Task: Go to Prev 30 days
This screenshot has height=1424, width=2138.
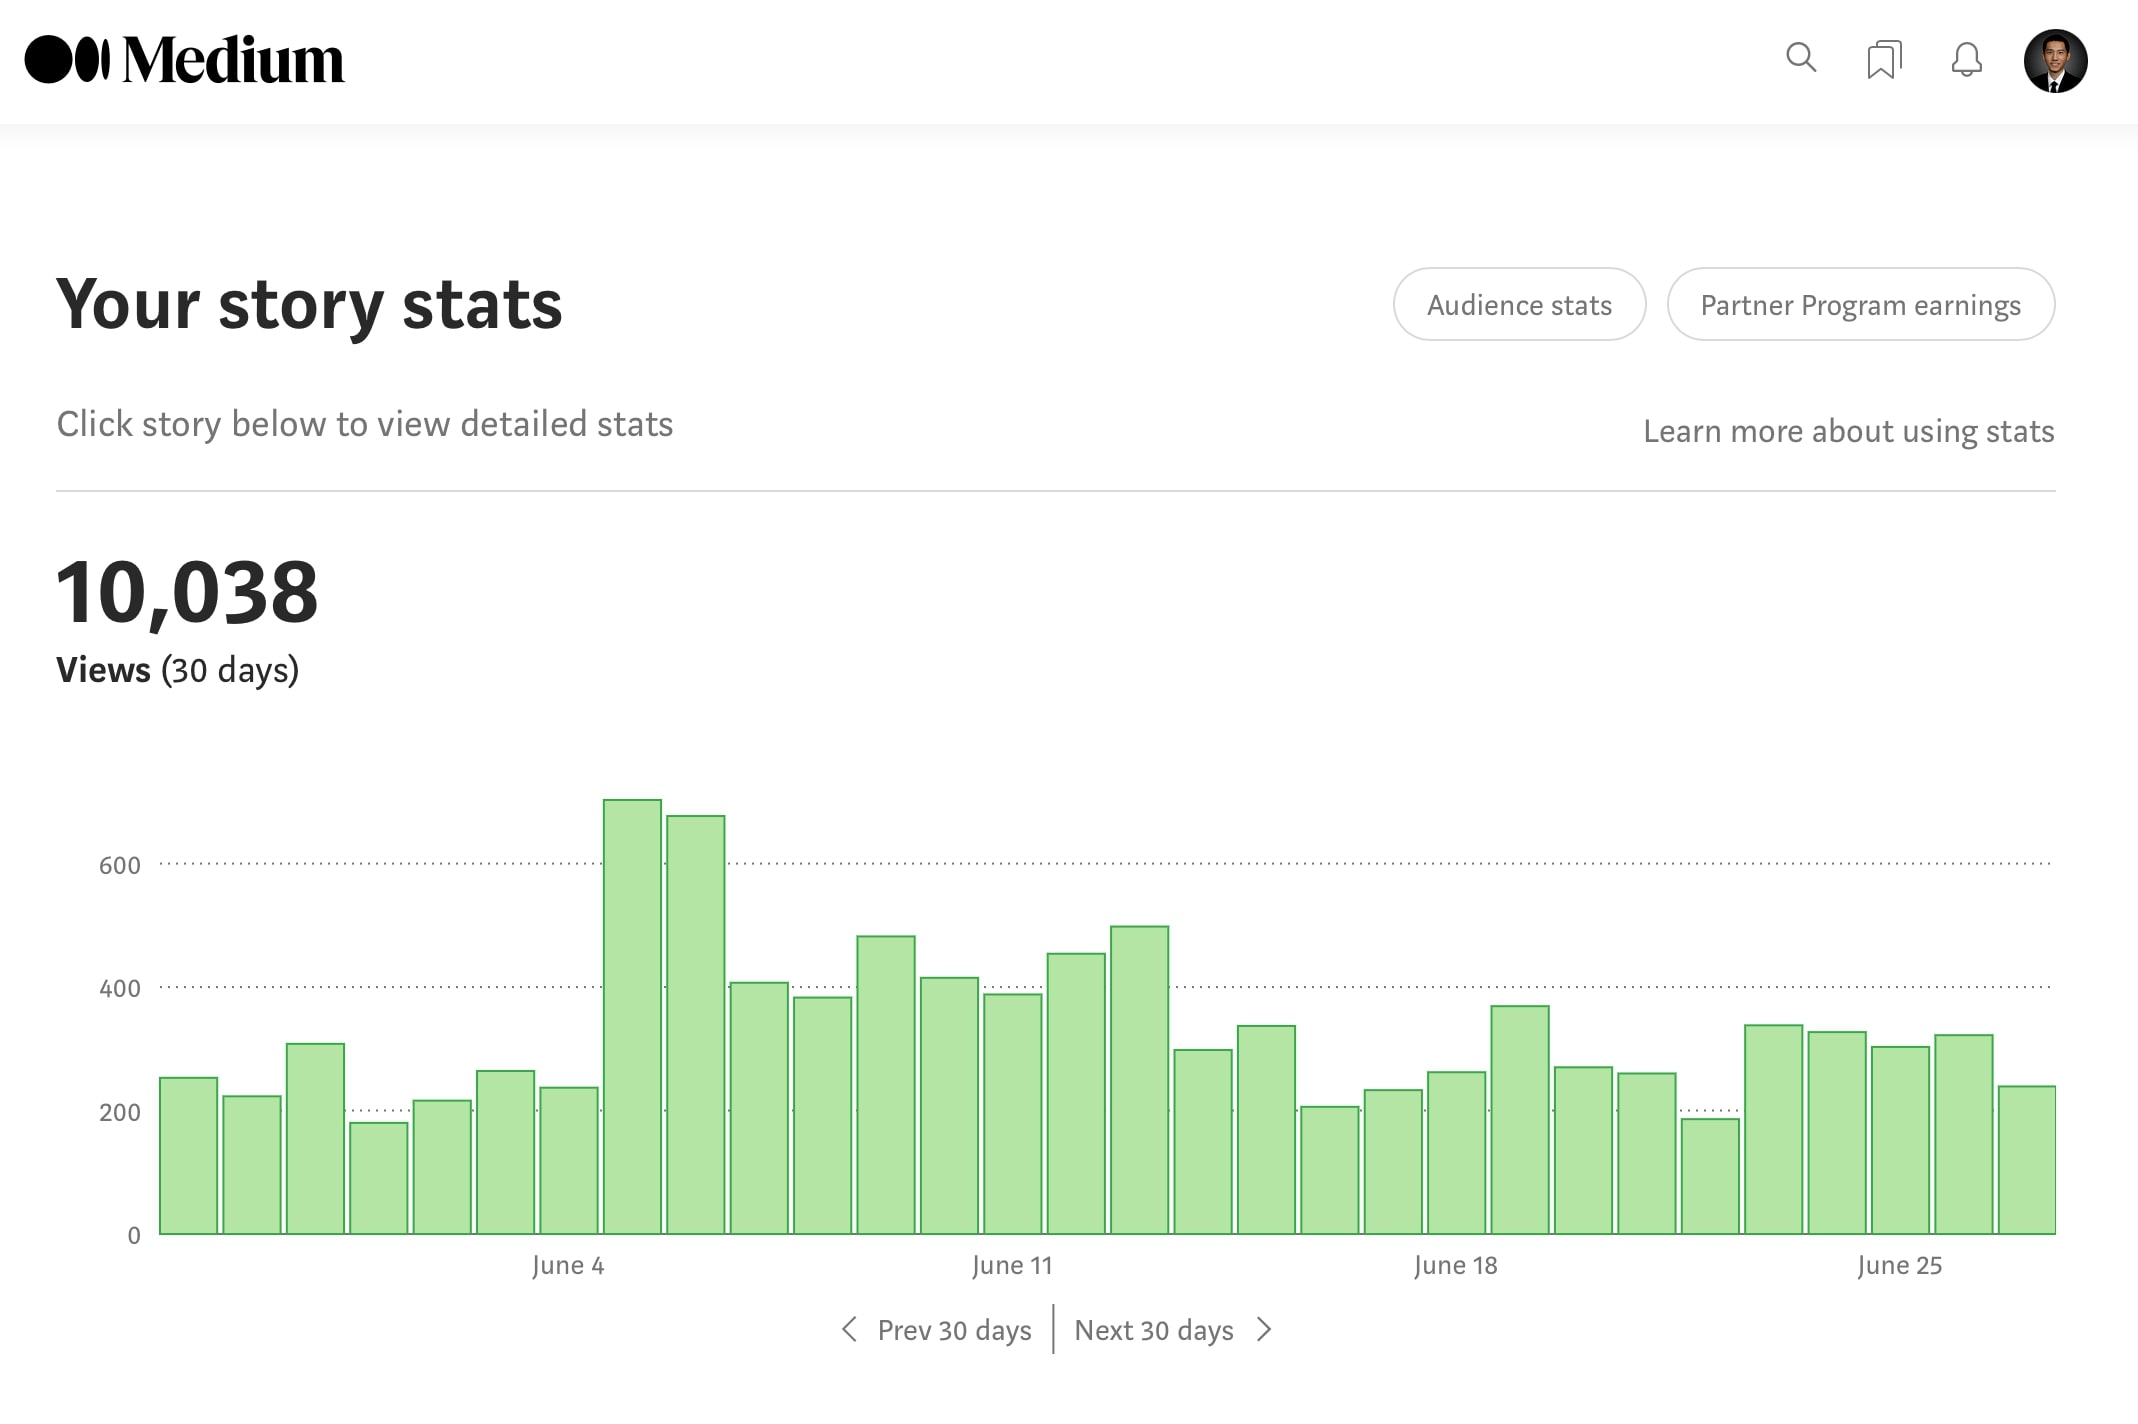Action: (x=954, y=1330)
